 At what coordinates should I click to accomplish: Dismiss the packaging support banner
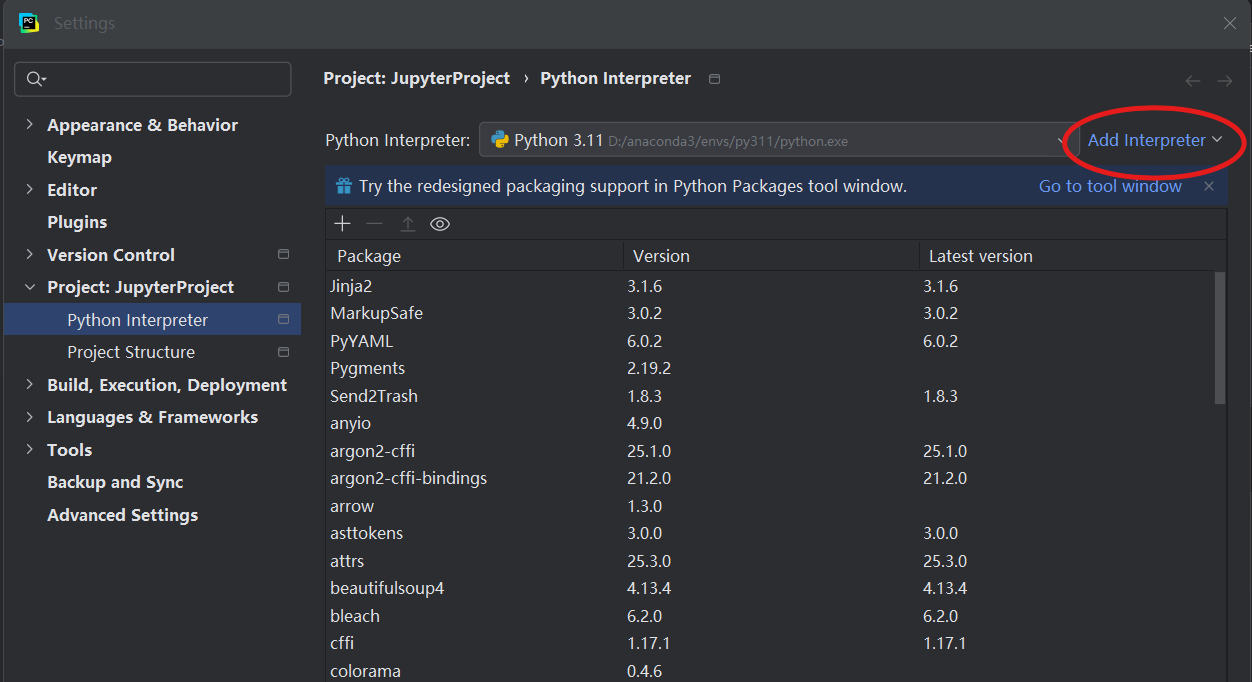point(1209,186)
